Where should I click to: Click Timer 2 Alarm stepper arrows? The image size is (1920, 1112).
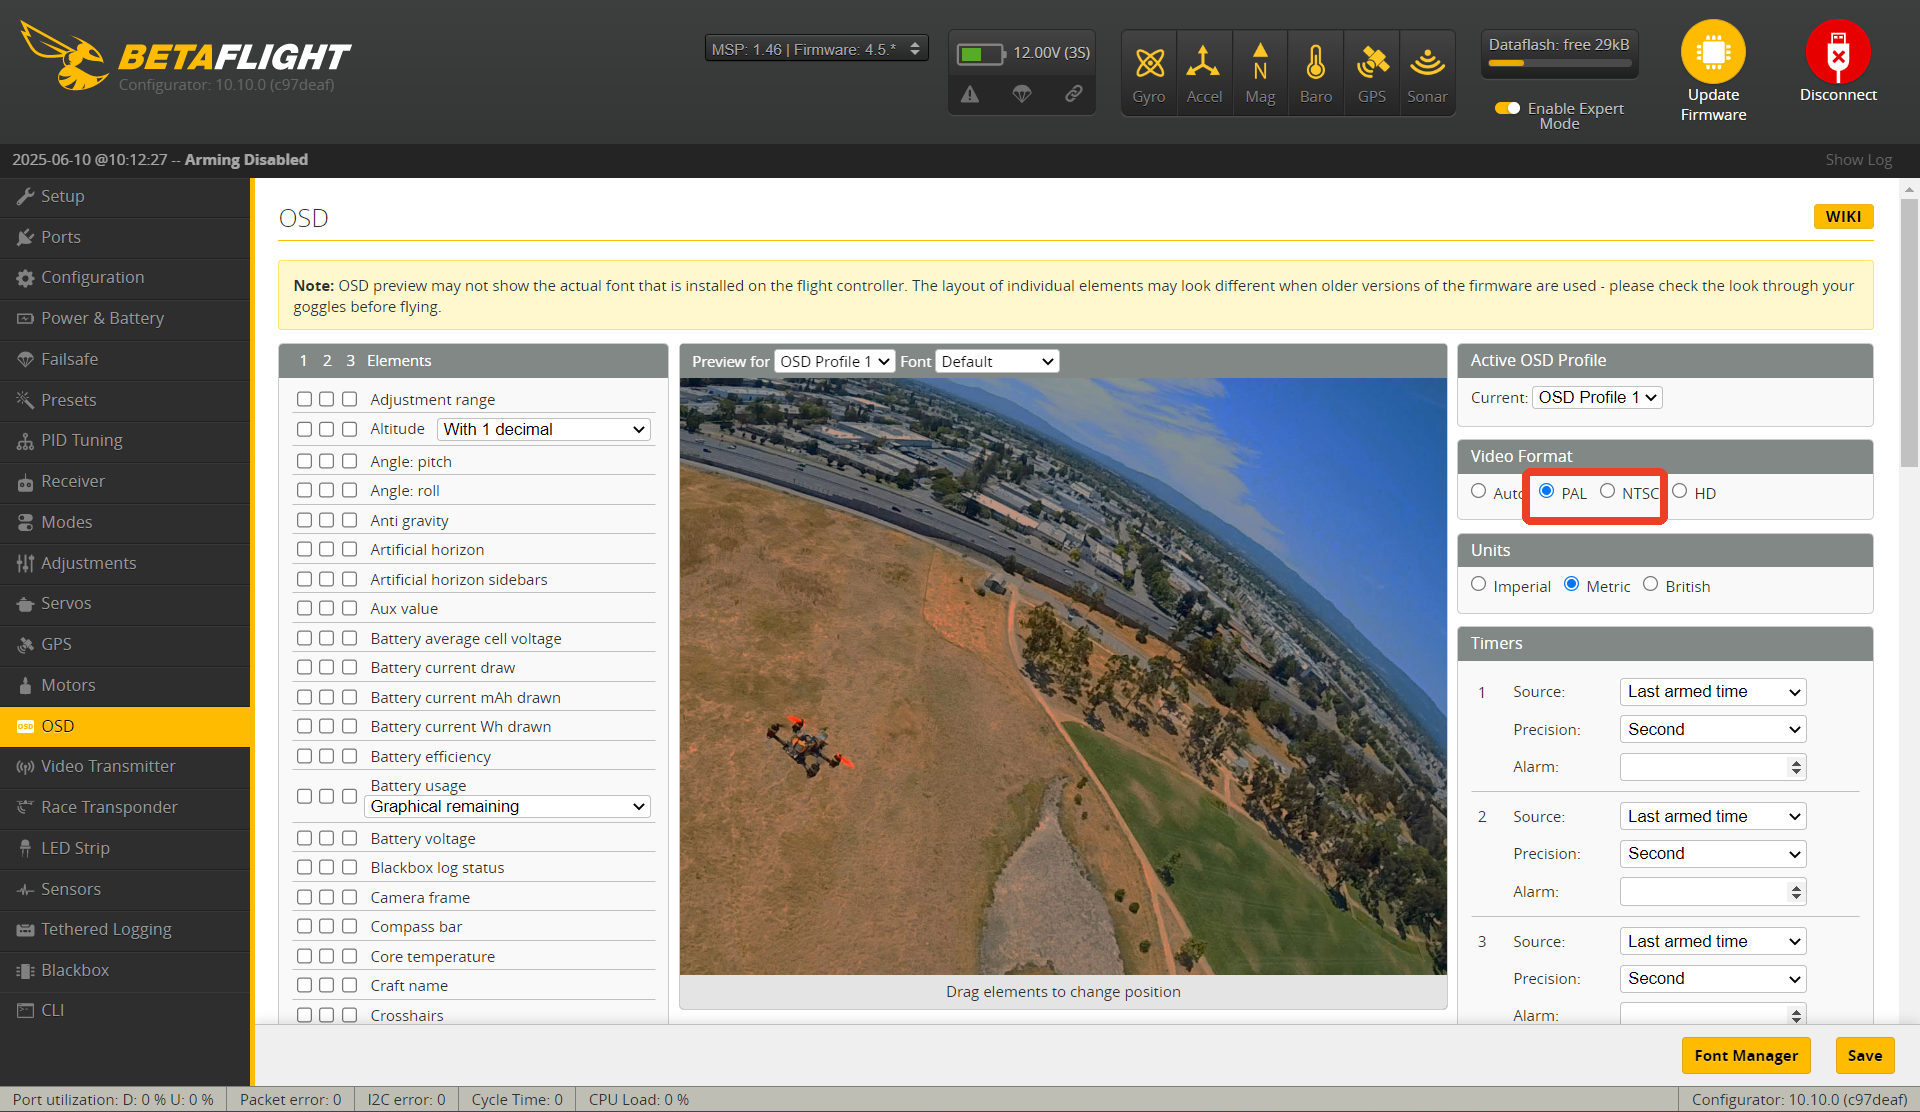(x=1796, y=892)
